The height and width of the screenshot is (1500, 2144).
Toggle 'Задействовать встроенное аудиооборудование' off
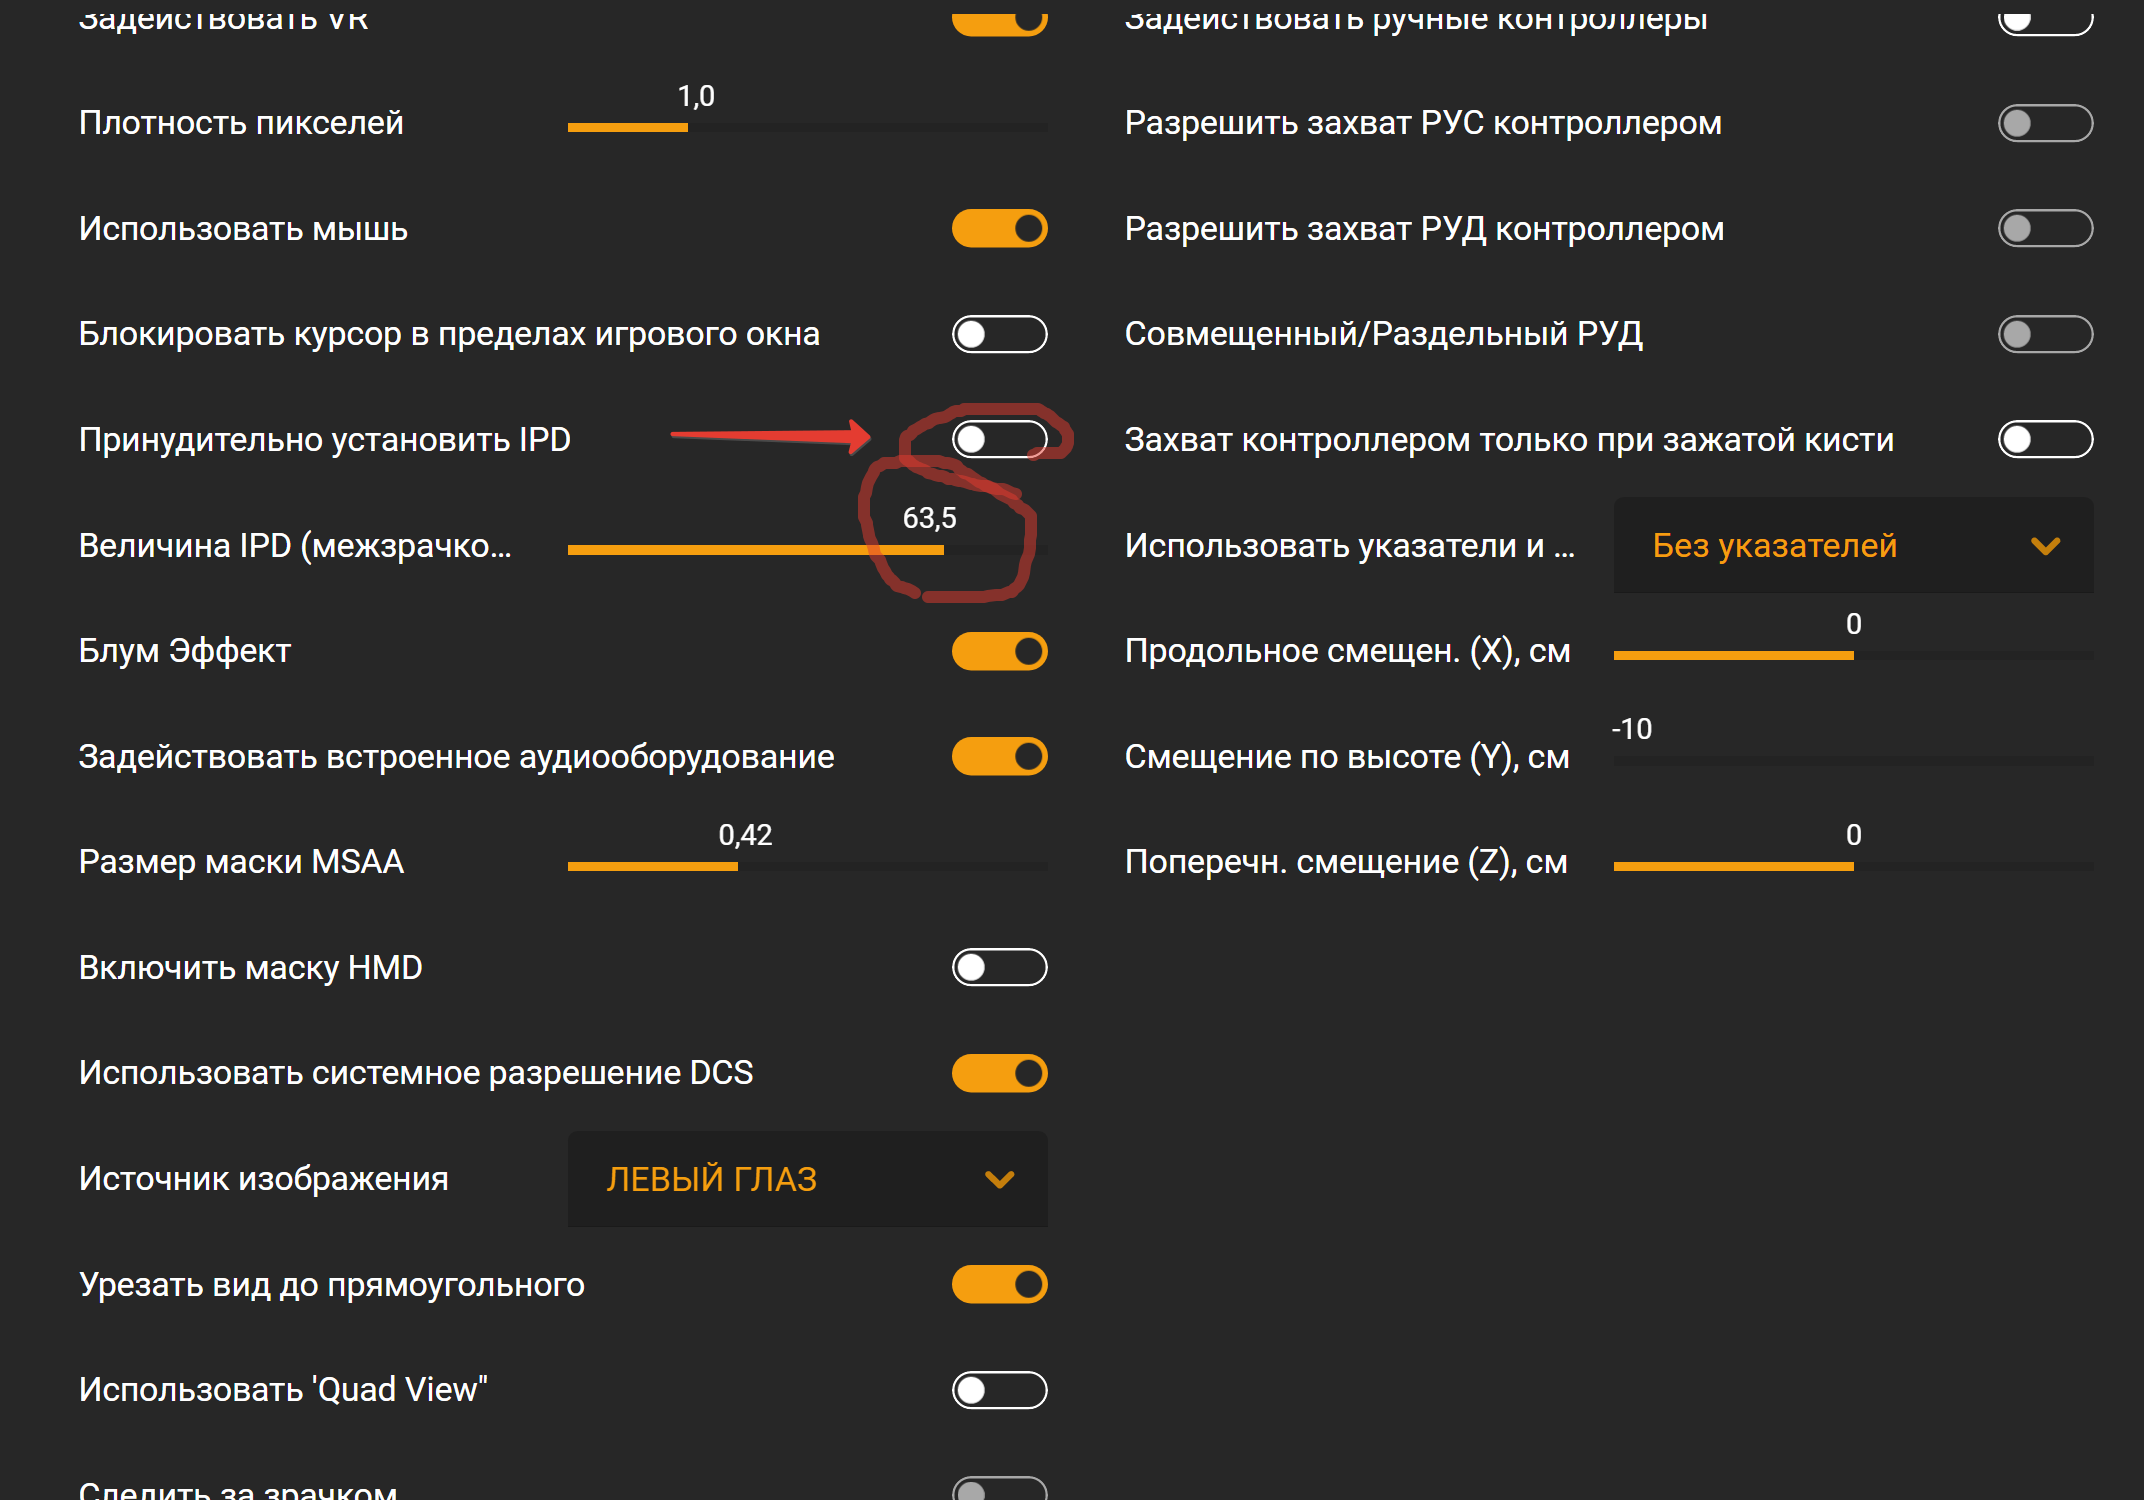click(x=999, y=757)
